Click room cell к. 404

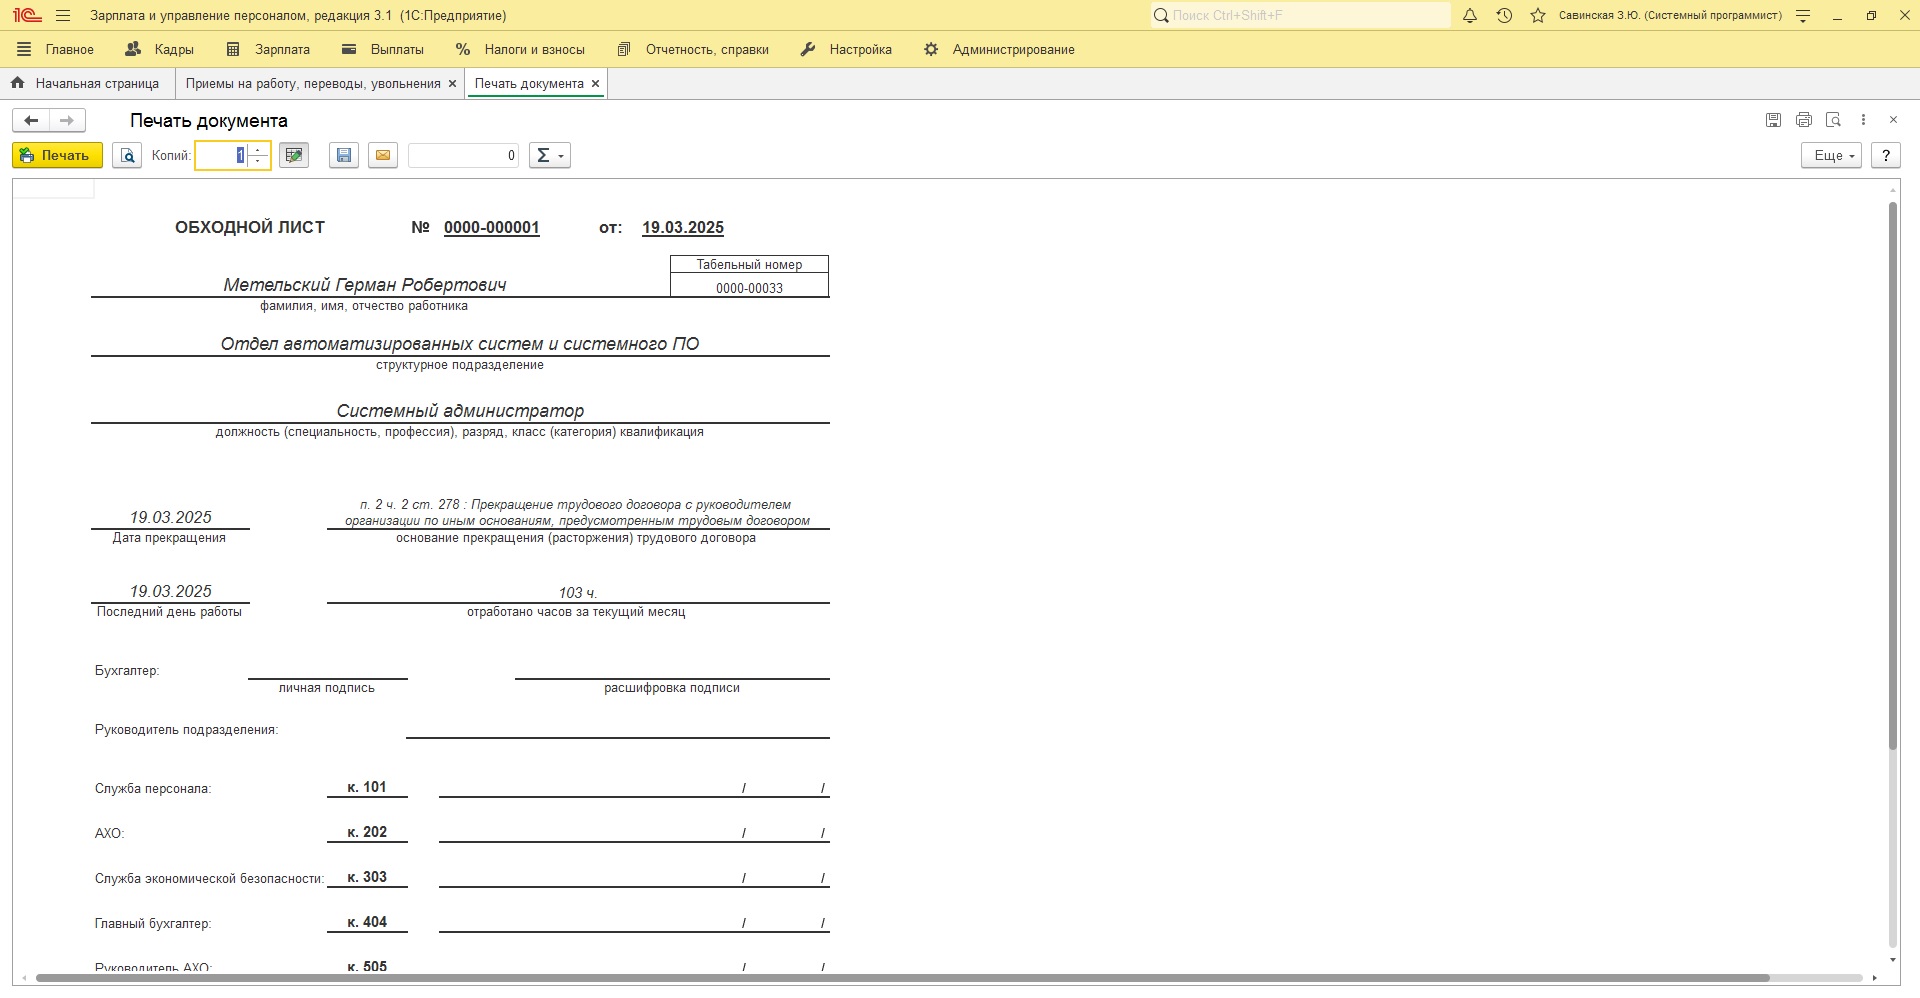(367, 922)
